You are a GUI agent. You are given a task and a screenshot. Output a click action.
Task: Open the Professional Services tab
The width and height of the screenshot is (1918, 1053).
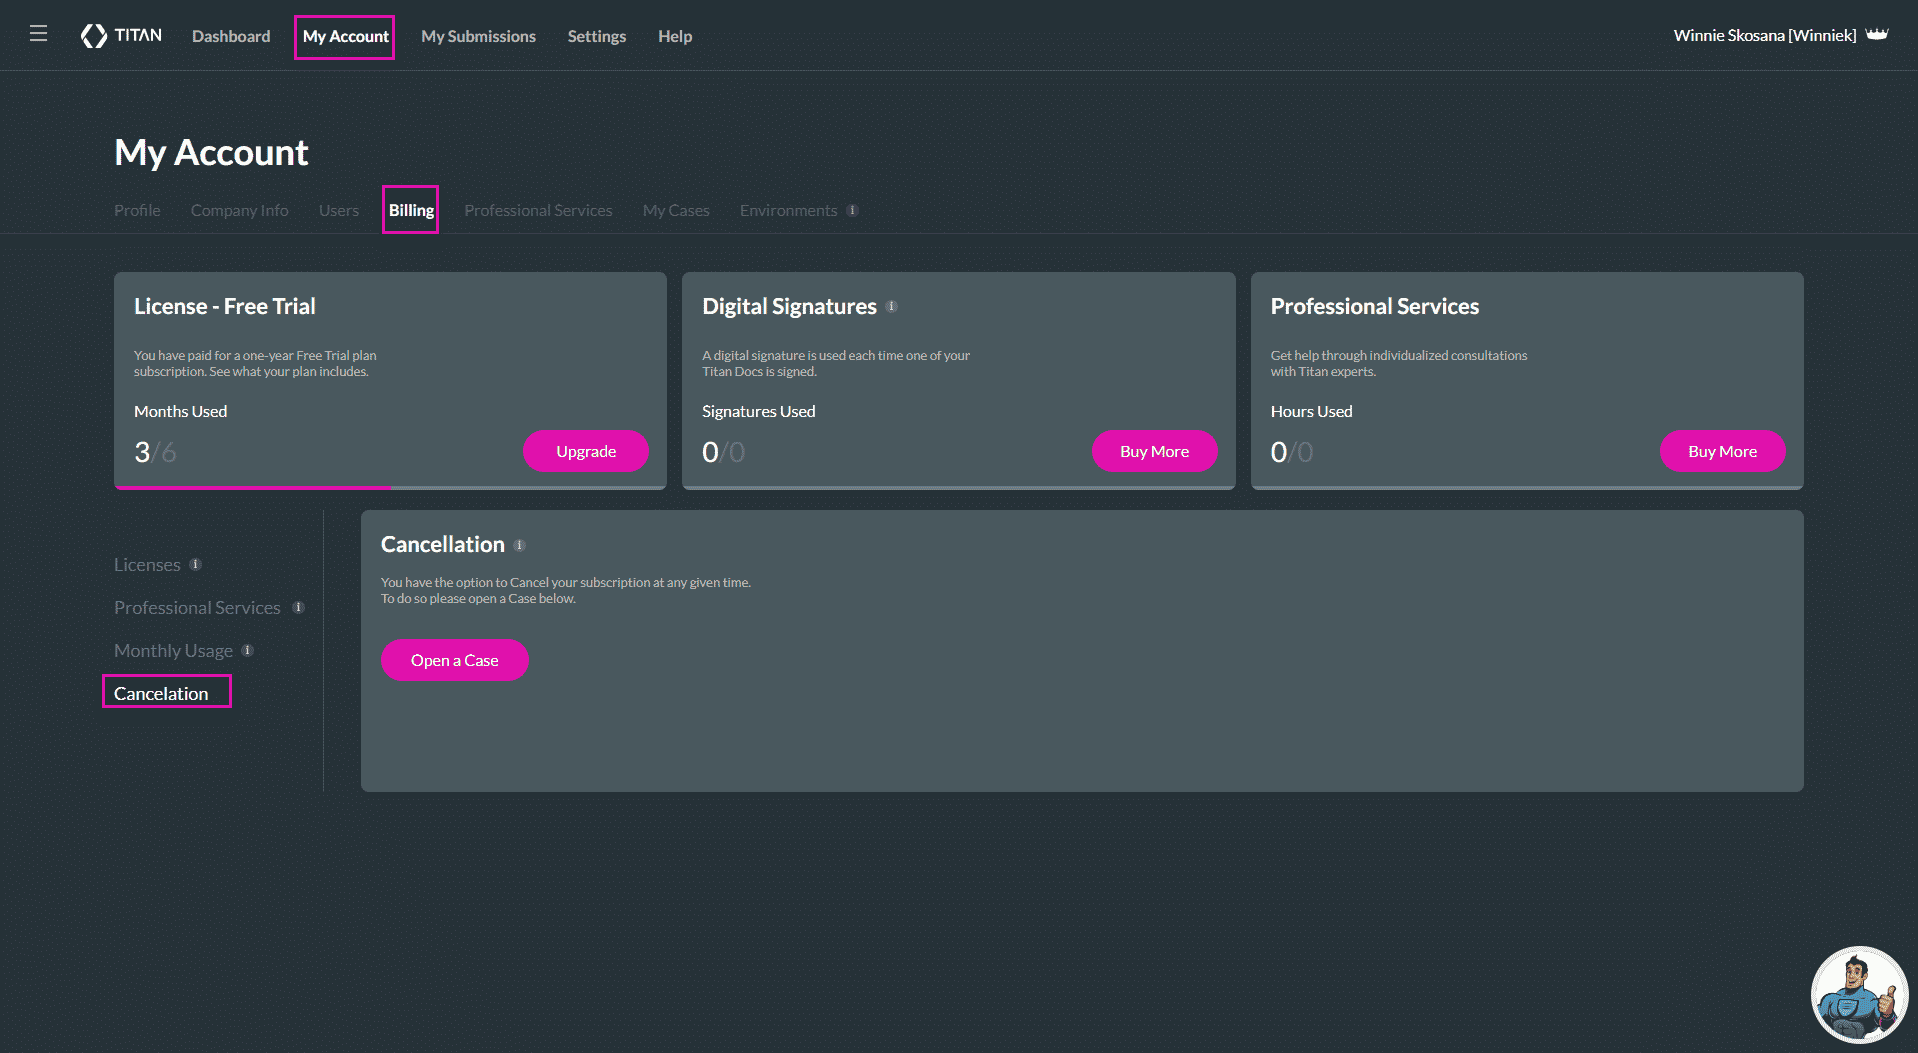(x=538, y=210)
